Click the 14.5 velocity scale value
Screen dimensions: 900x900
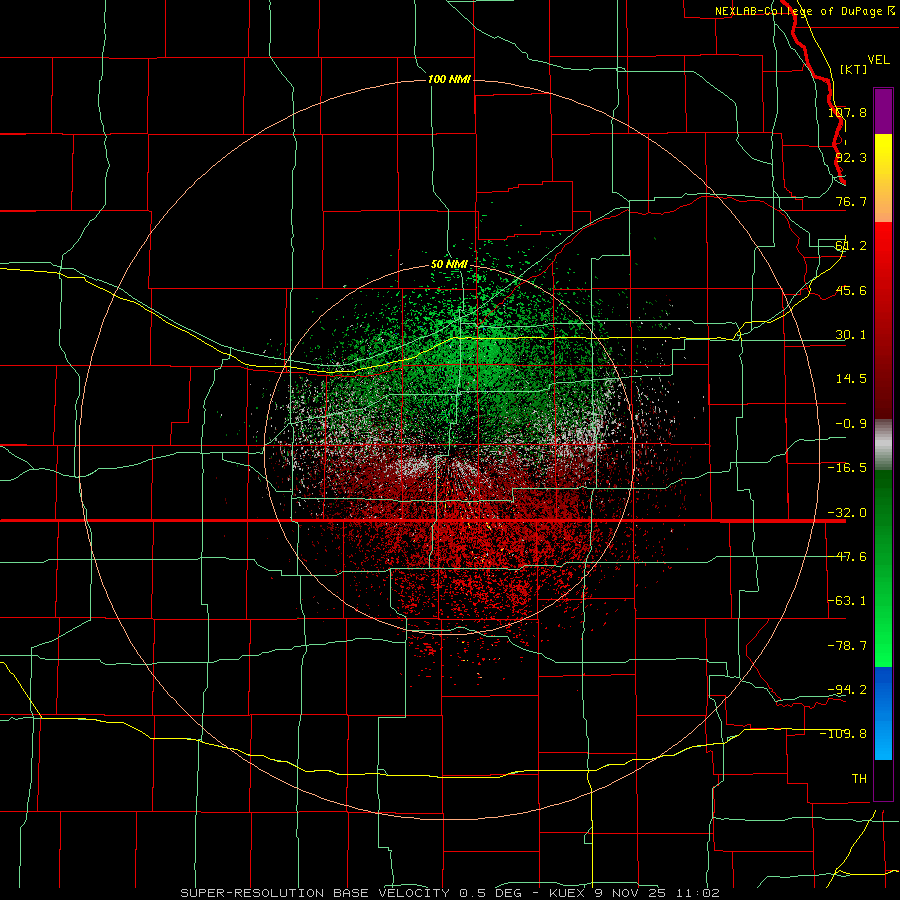851,379
